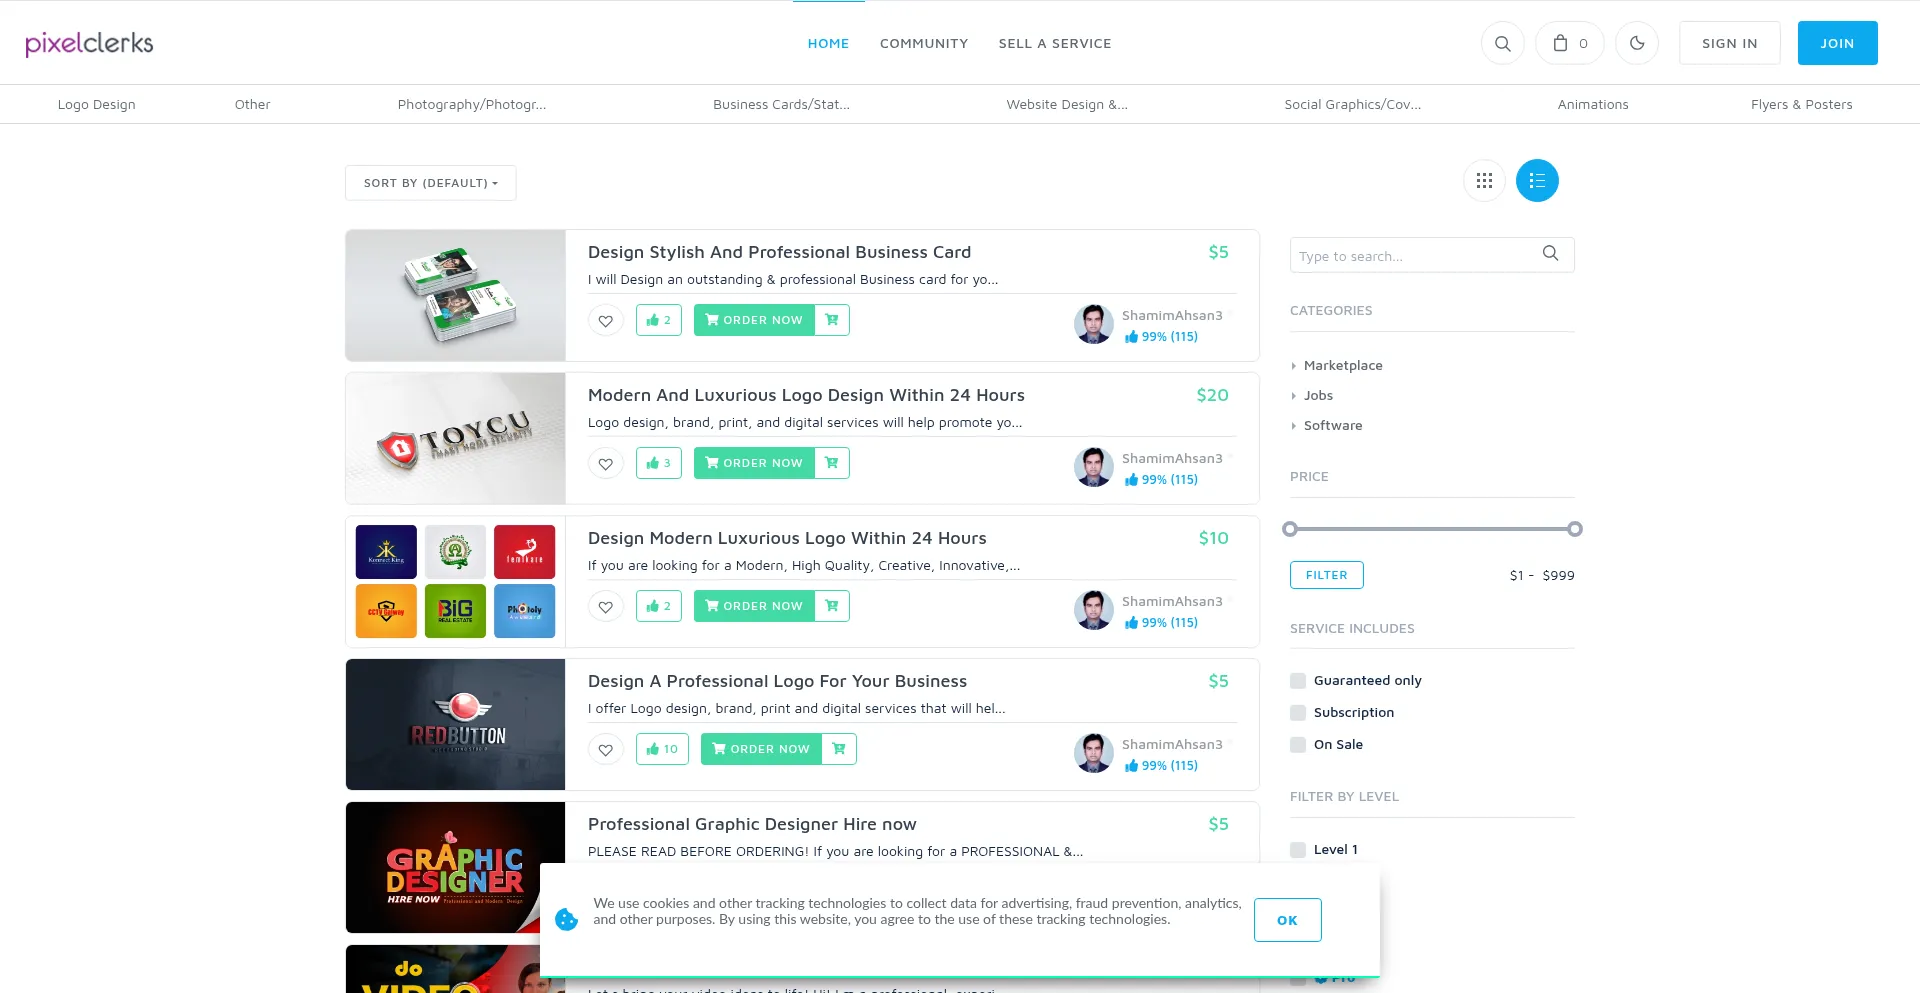Click seller avatar on Business Card listing
Image resolution: width=1920 pixels, height=993 pixels.
(x=1094, y=324)
